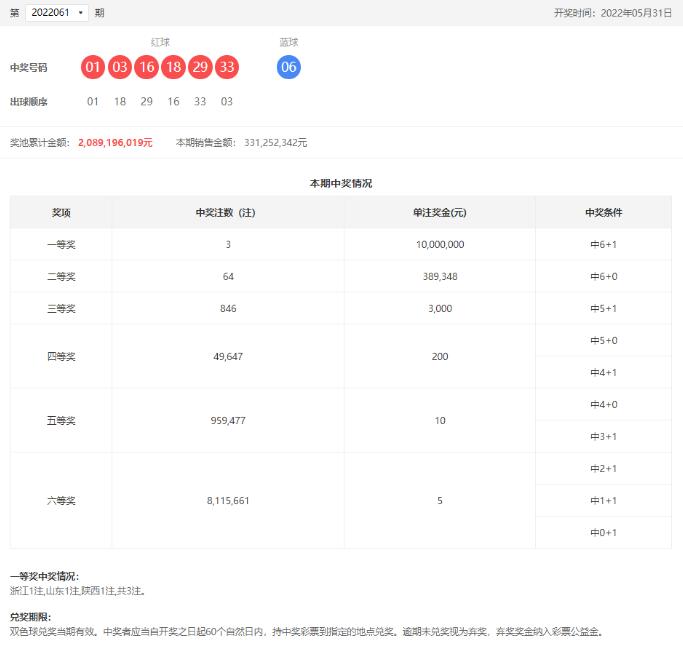Click the 中0+1 condition cell
Image resolution: width=683 pixels, height=649 pixels.
pos(604,533)
